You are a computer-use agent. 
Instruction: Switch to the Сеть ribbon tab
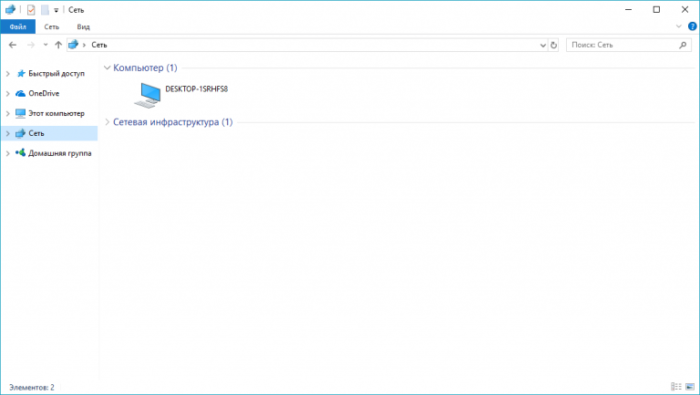pos(51,27)
